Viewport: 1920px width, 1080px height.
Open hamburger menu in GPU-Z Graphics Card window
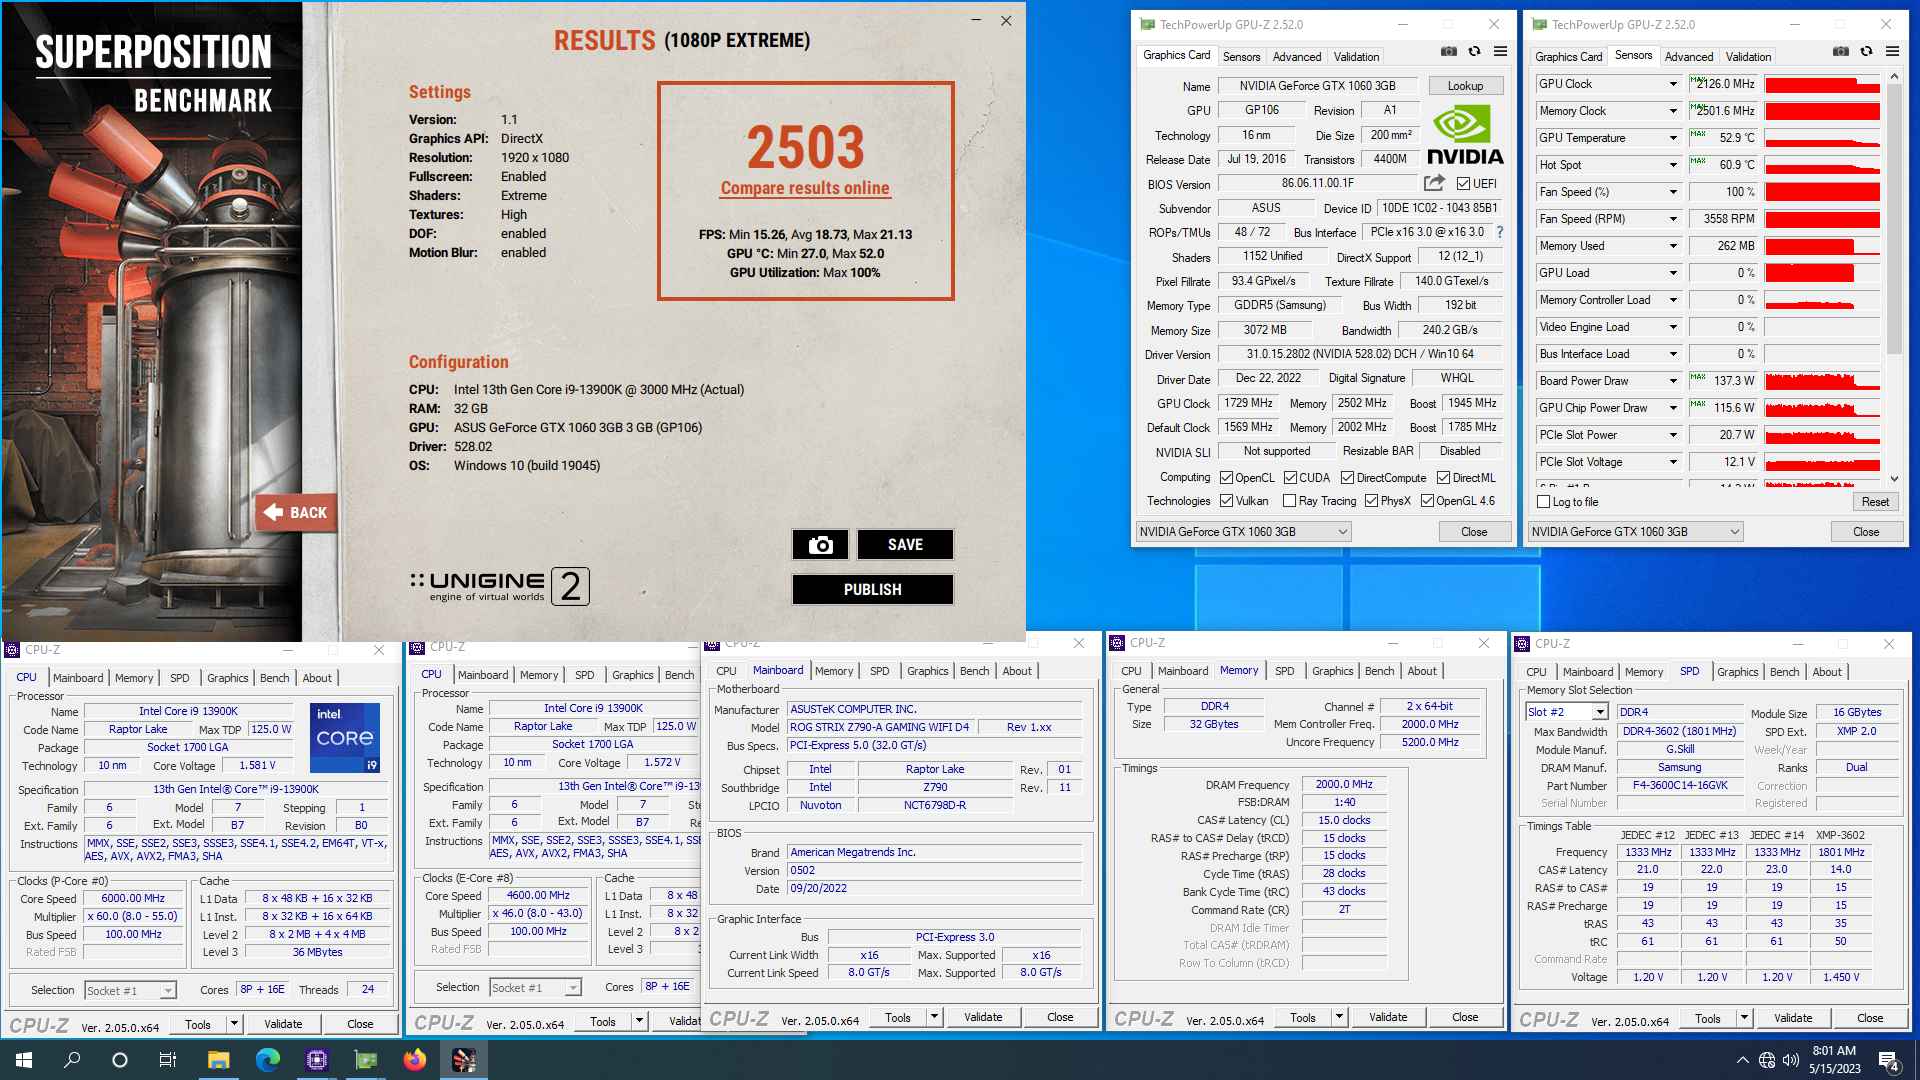[x=1501, y=51]
